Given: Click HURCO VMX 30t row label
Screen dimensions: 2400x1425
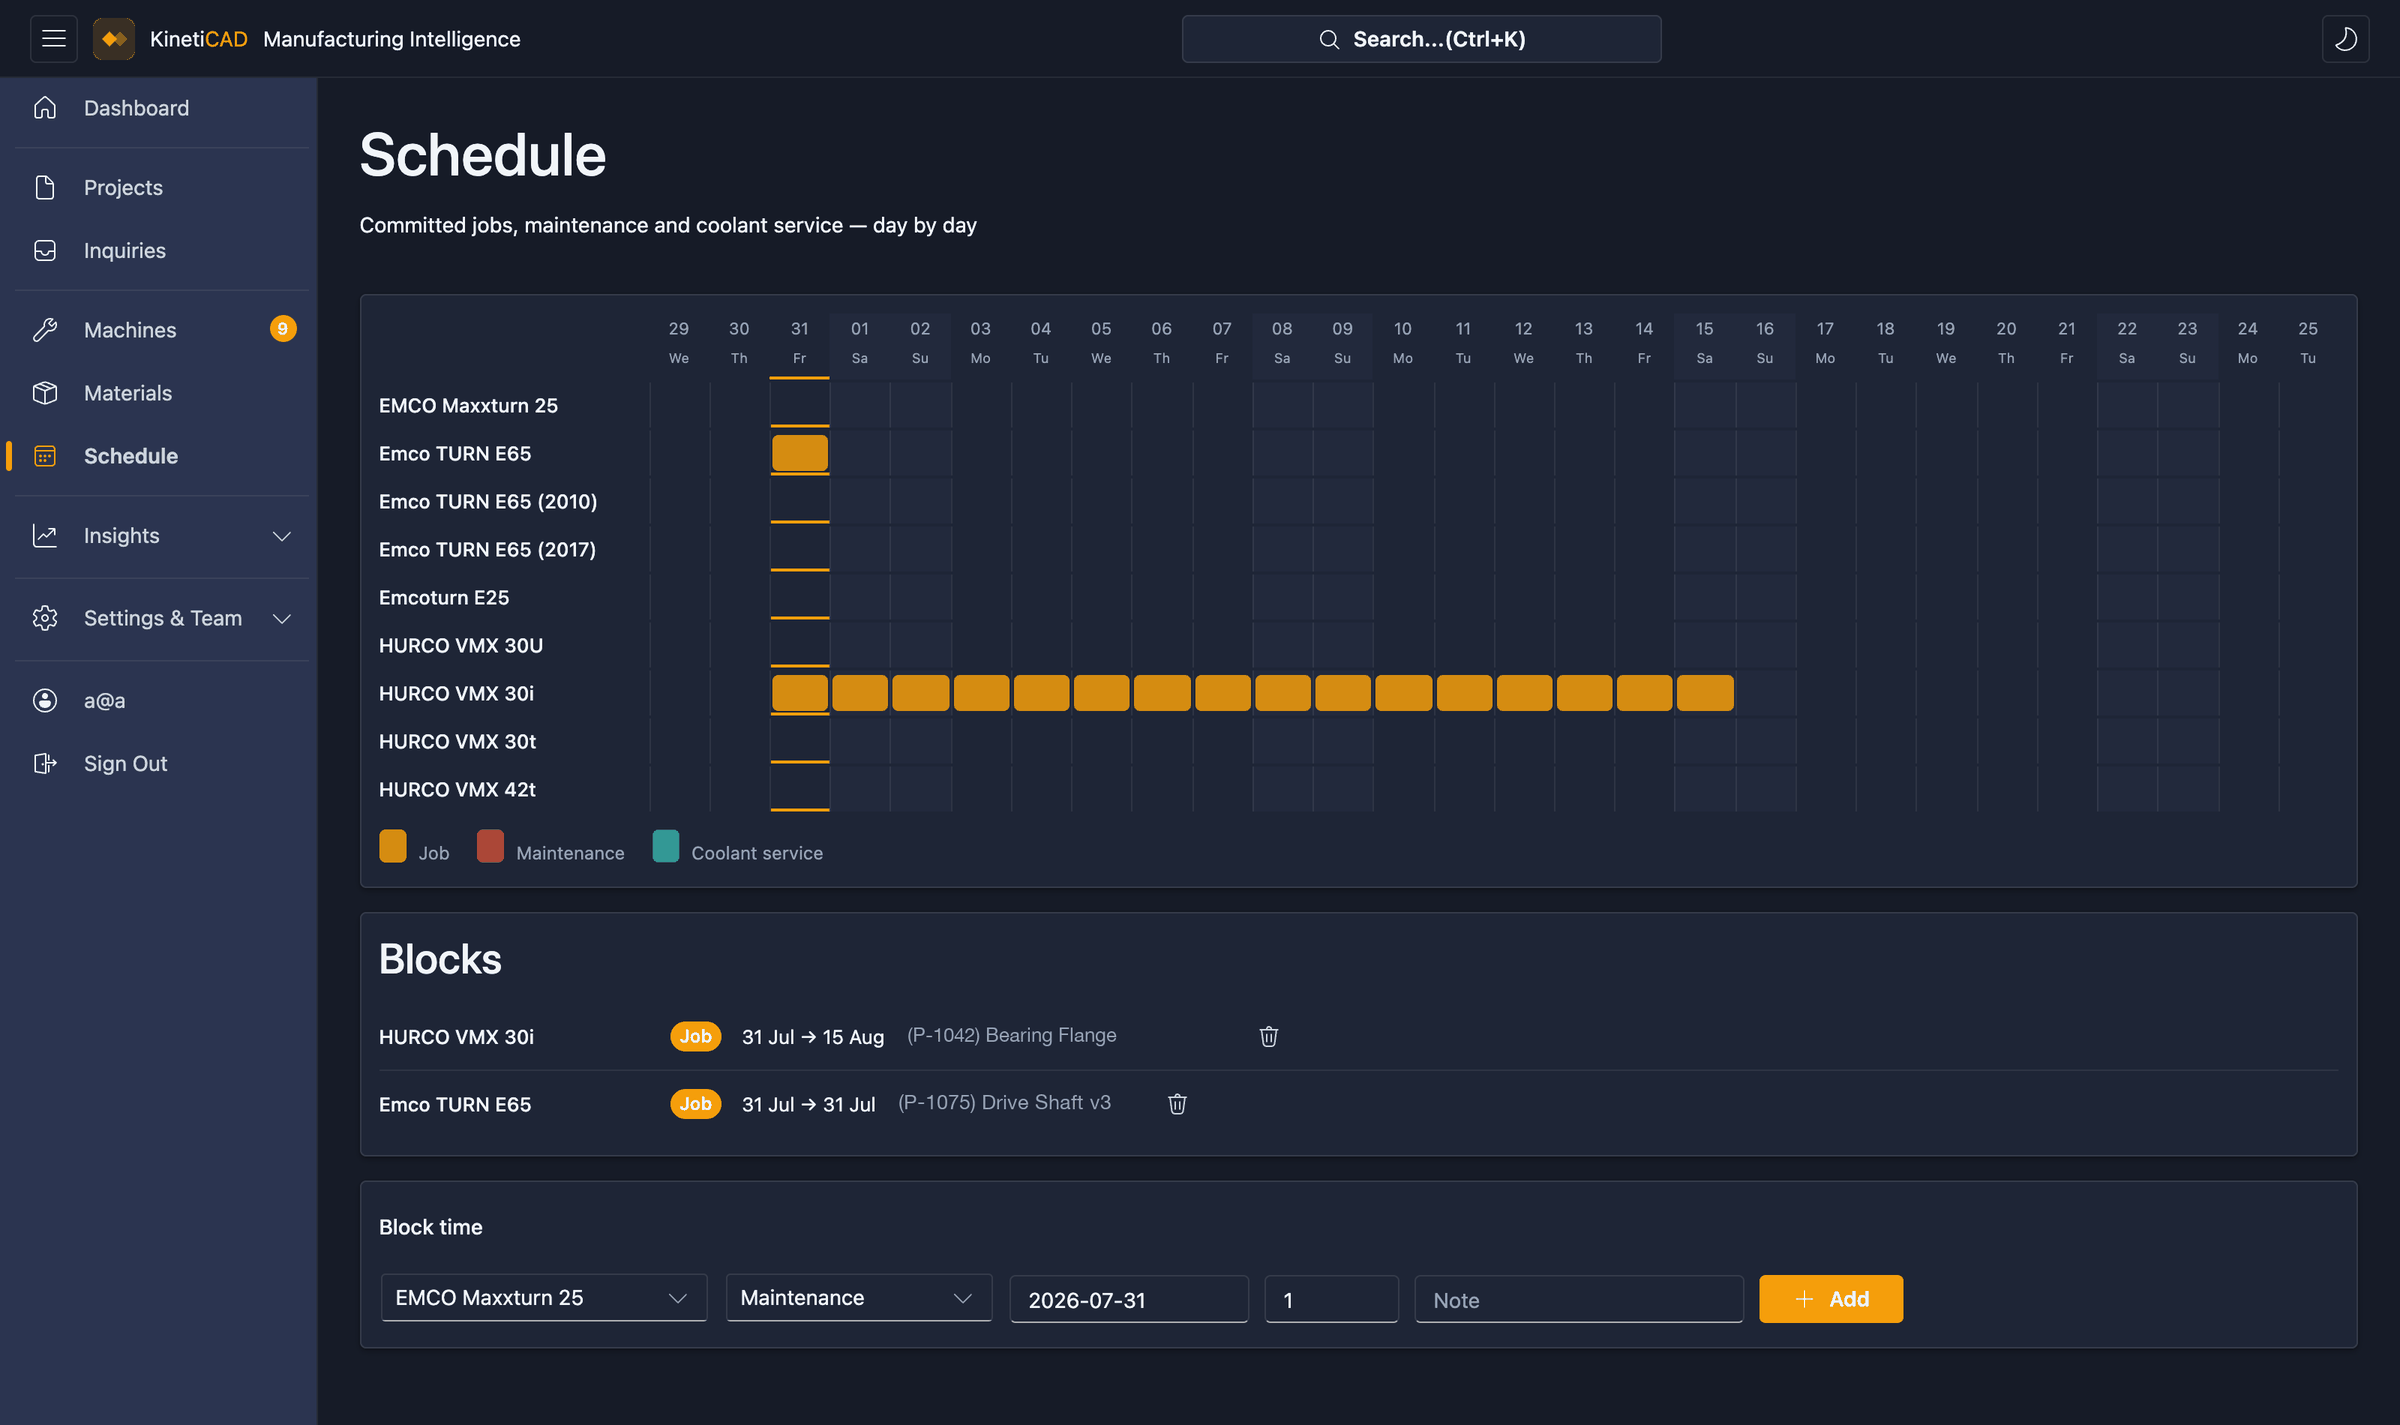Looking at the screenshot, I should coord(457,742).
